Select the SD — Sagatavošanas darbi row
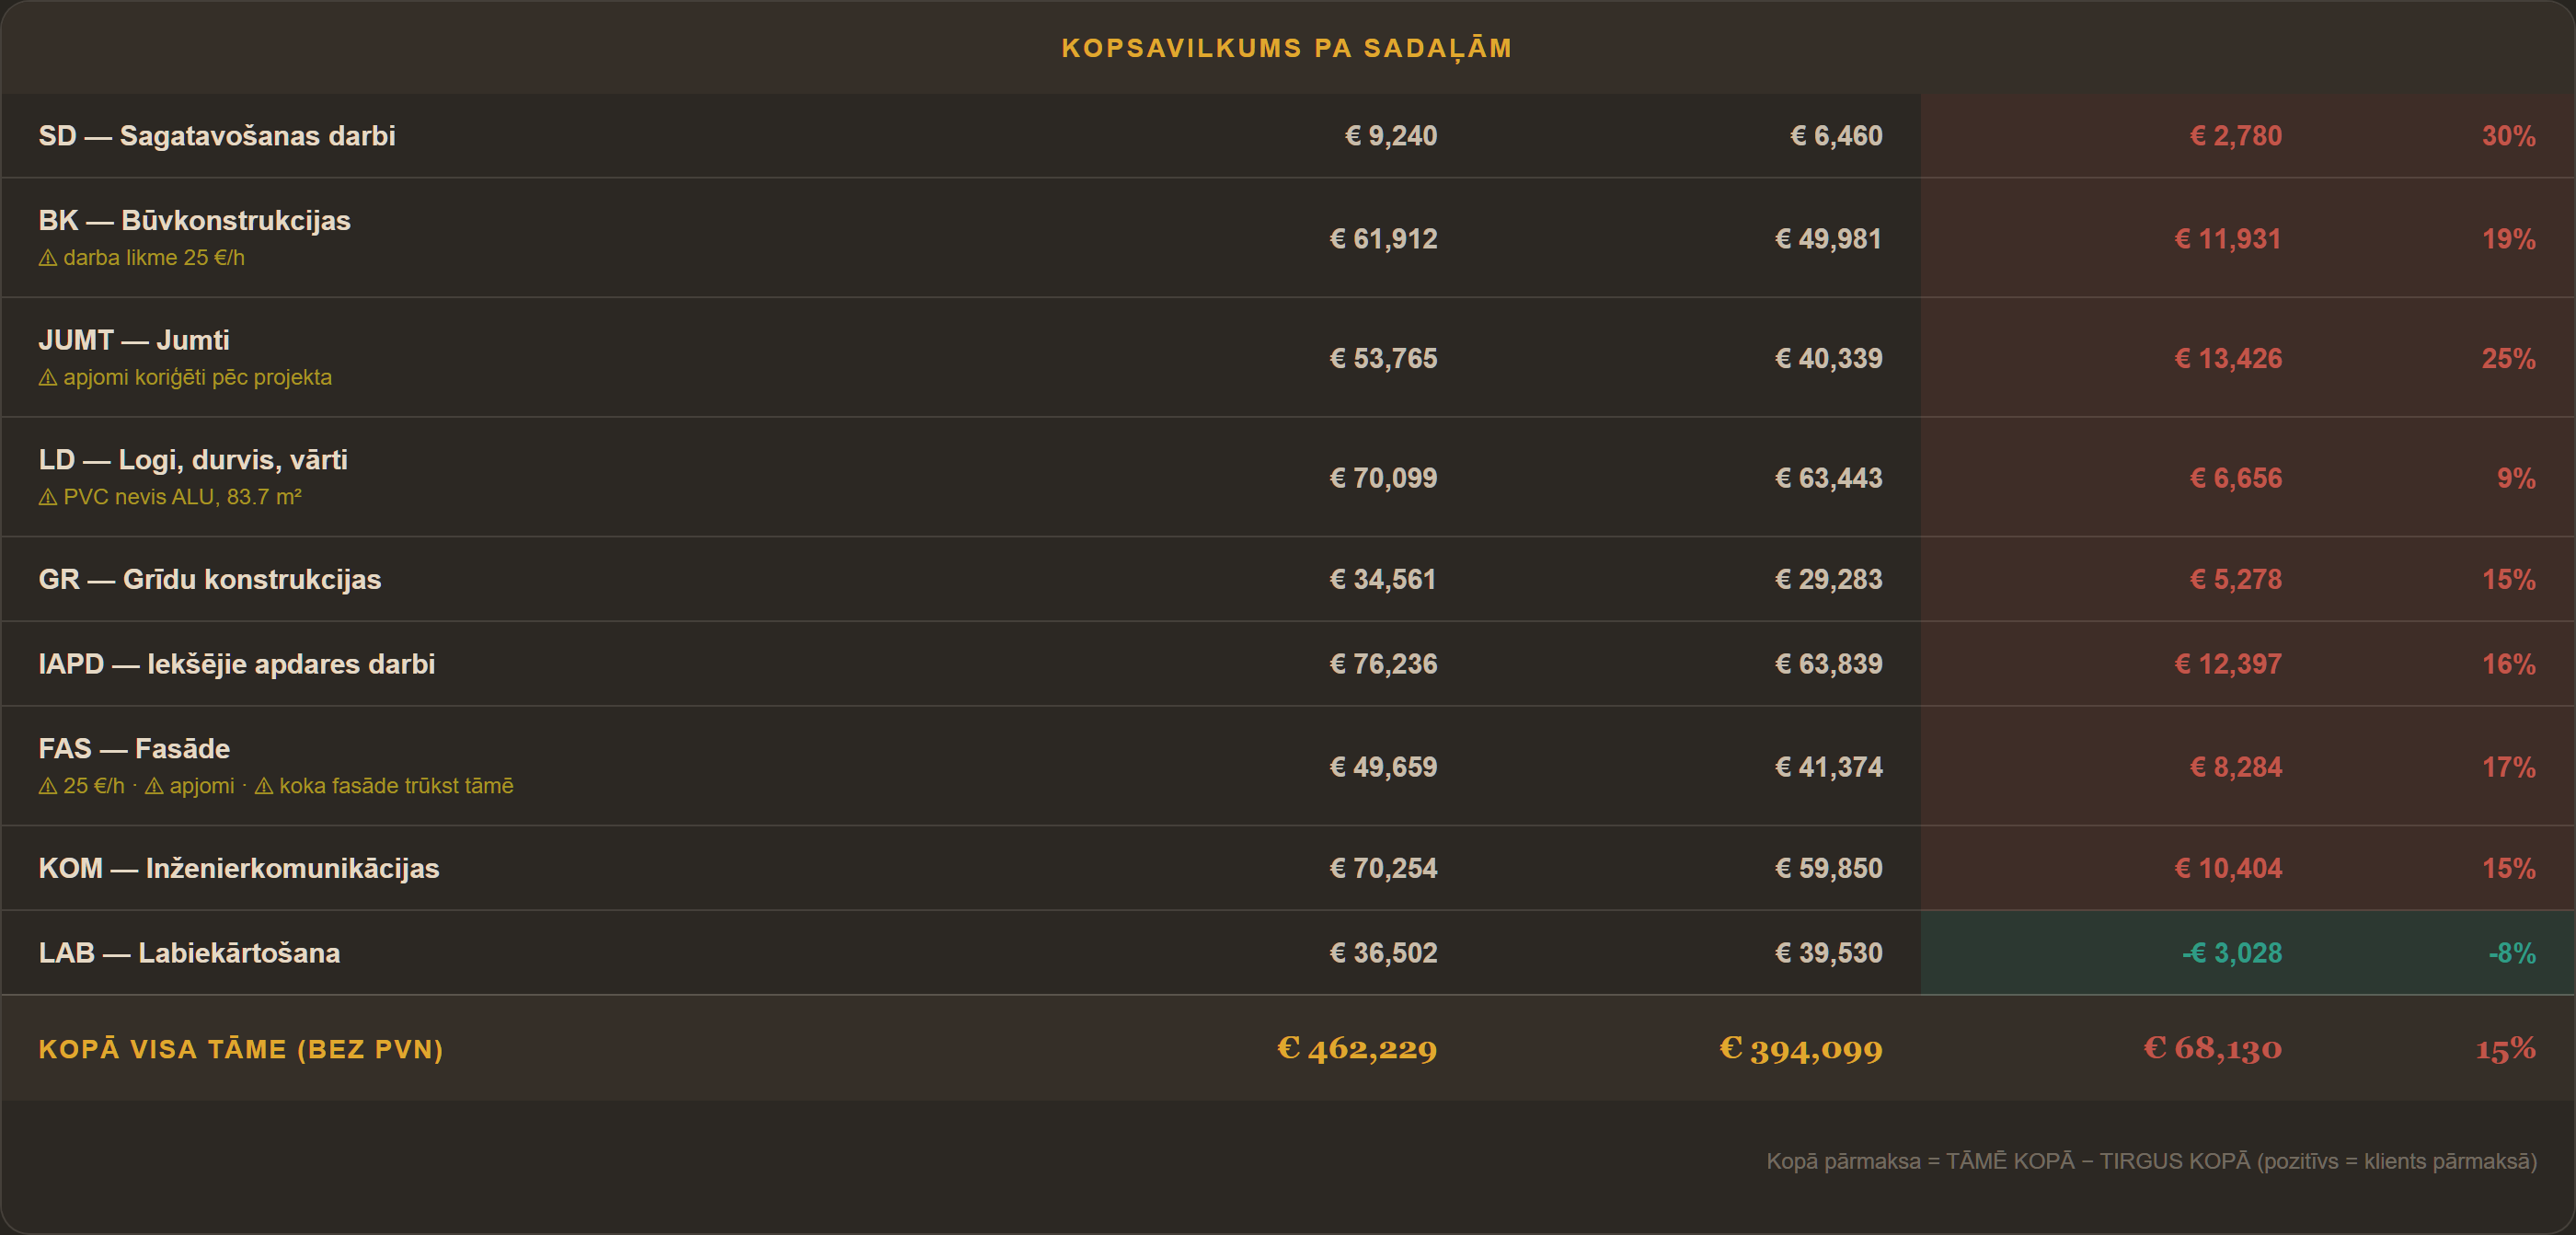This screenshot has height=1235, width=2576. point(1288,136)
